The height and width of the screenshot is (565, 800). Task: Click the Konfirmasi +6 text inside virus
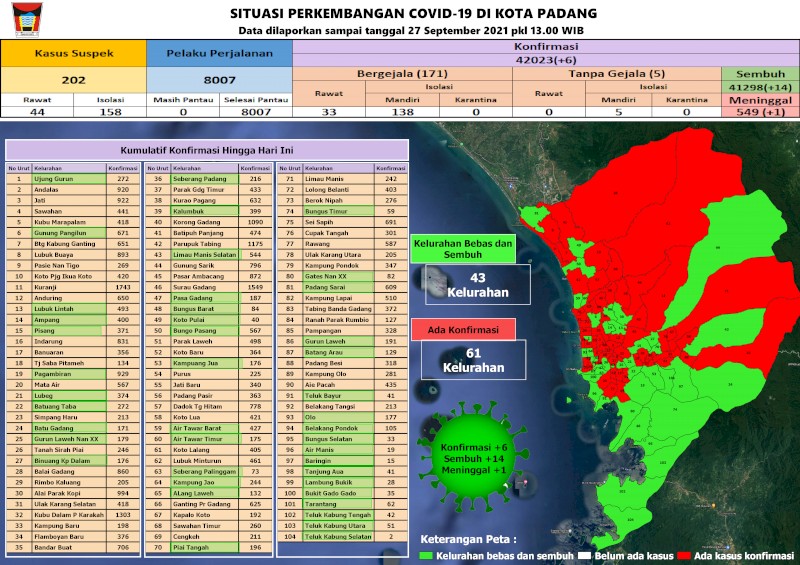pos(474,448)
